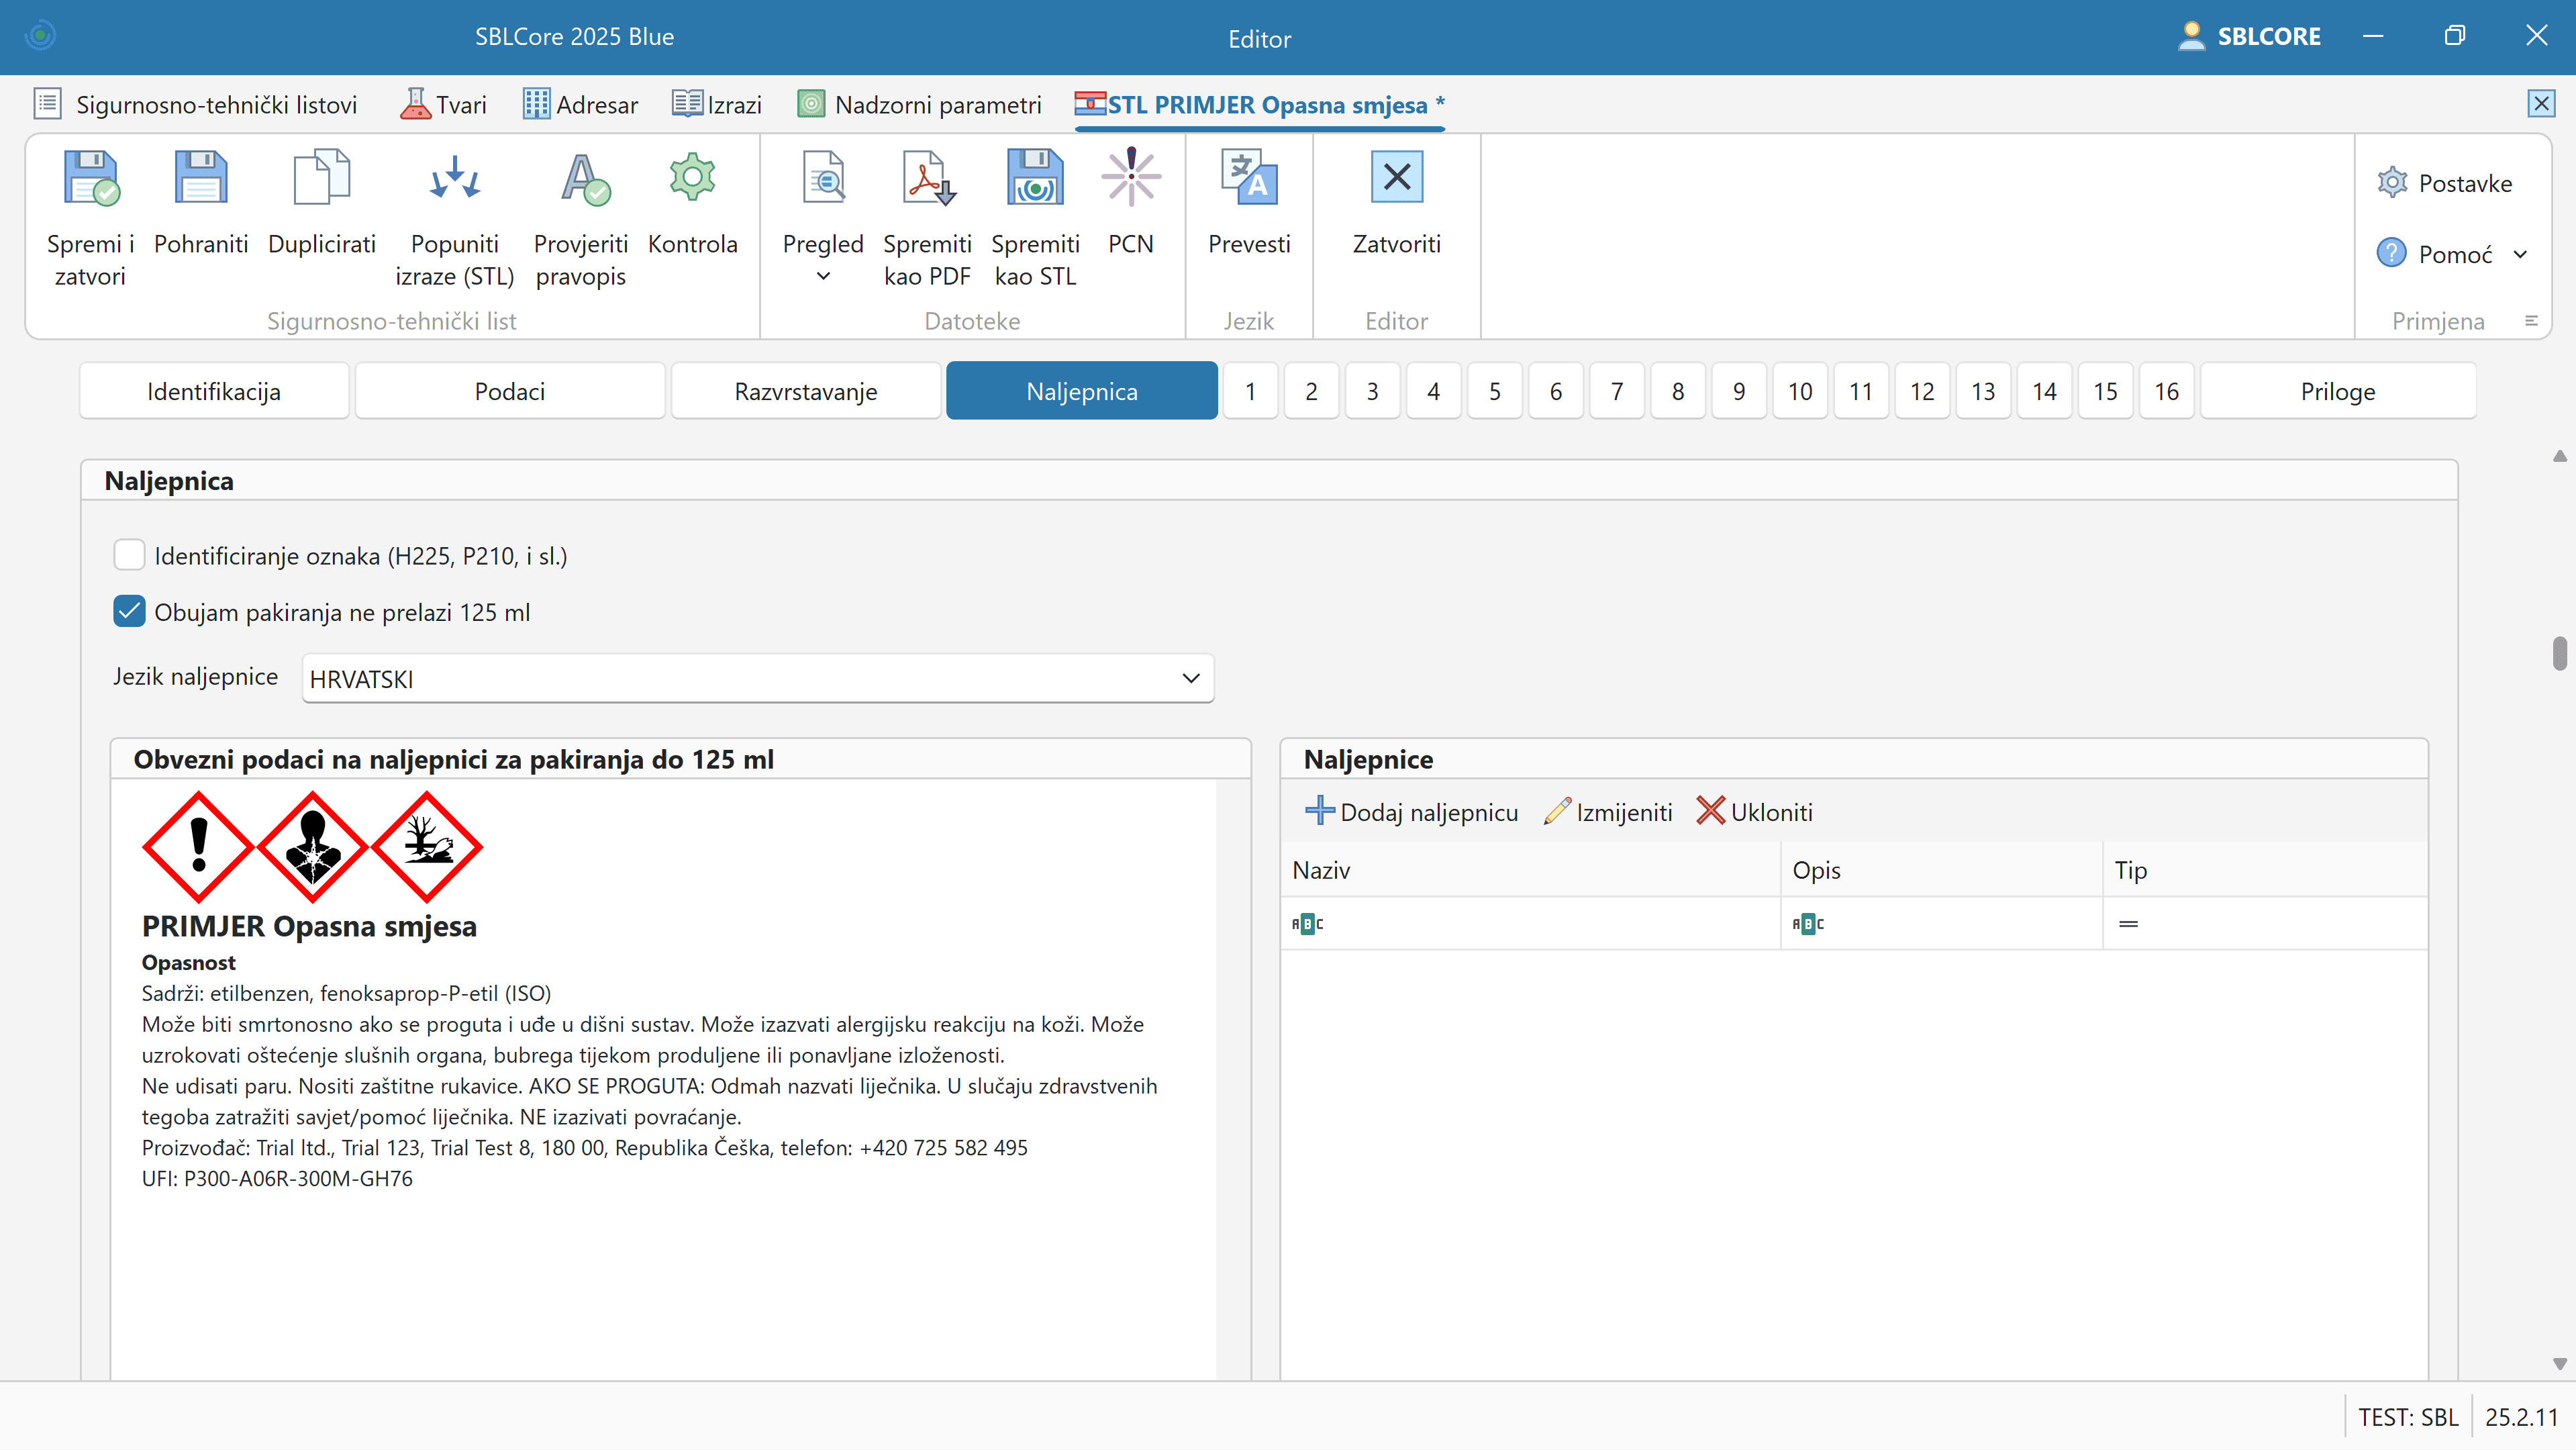Open the Priloge section tab
This screenshot has width=2576, height=1450.
click(x=2337, y=391)
